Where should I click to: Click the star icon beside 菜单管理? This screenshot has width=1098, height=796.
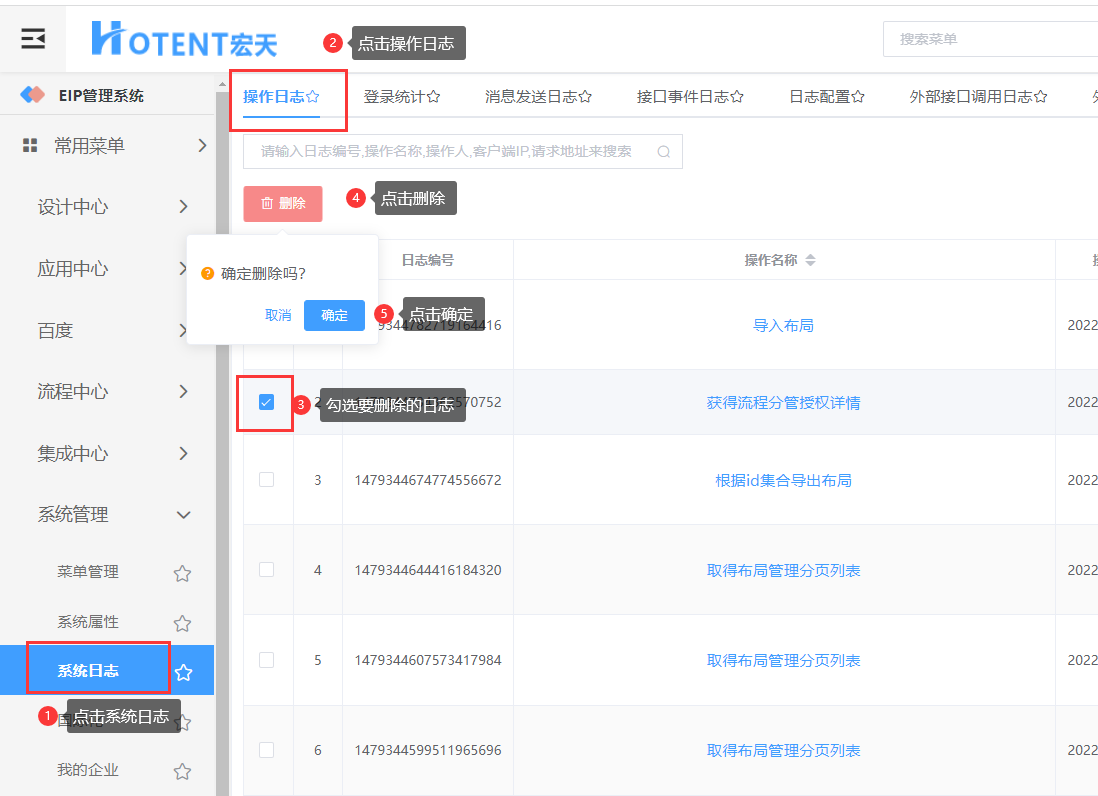(182, 573)
